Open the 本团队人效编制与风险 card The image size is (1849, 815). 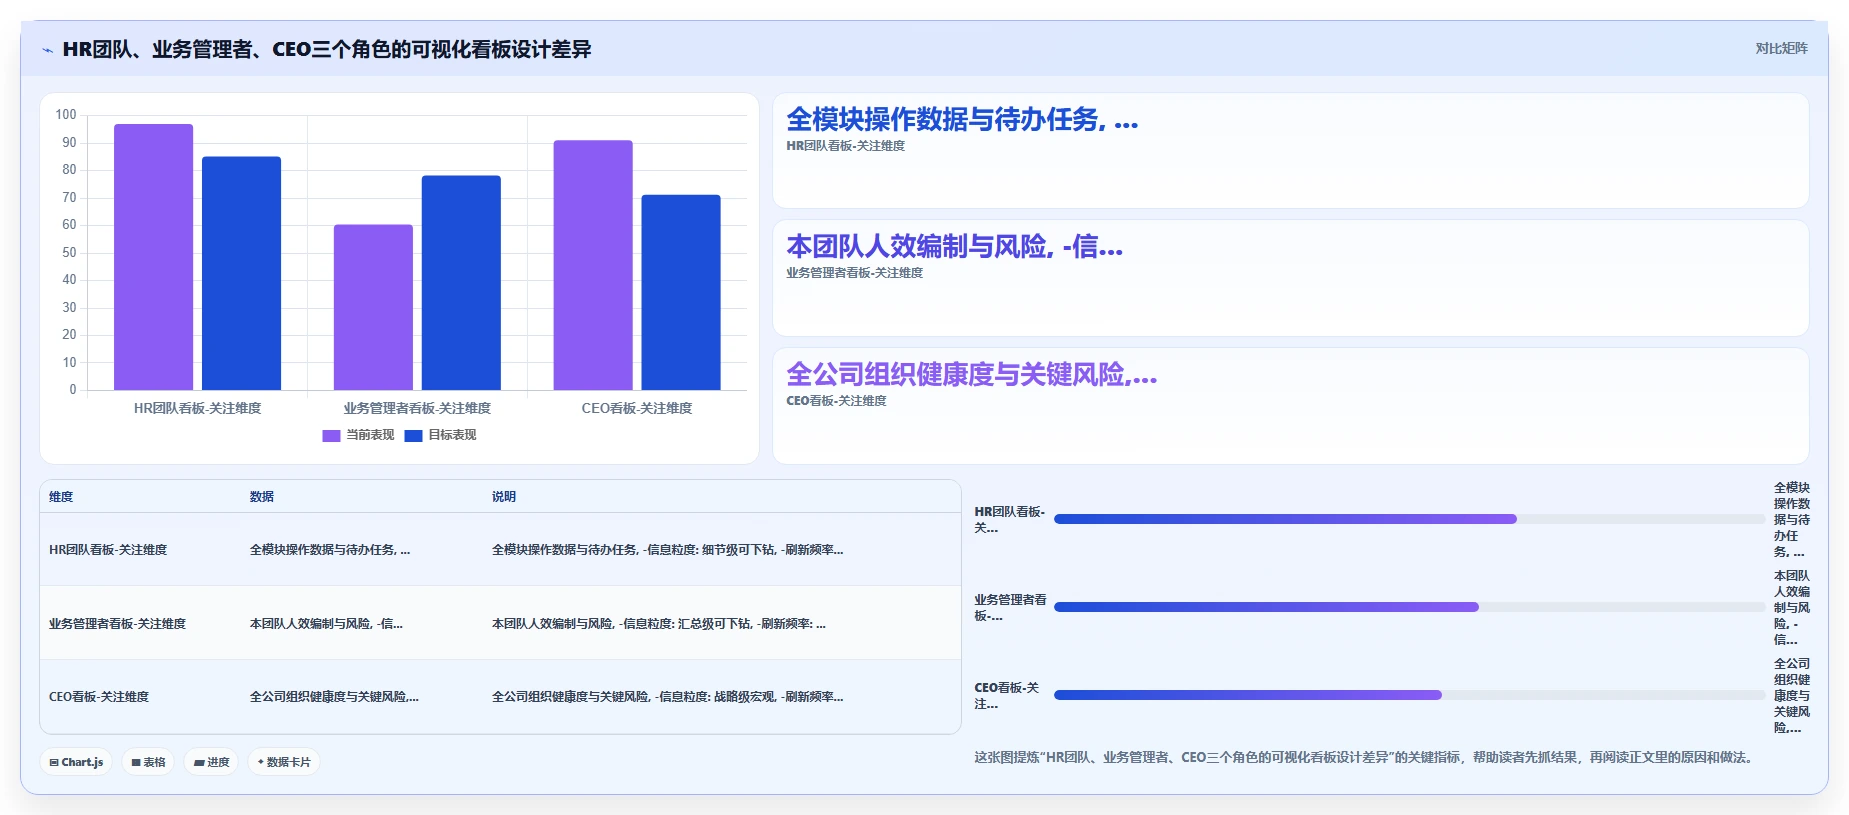(x=1290, y=278)
